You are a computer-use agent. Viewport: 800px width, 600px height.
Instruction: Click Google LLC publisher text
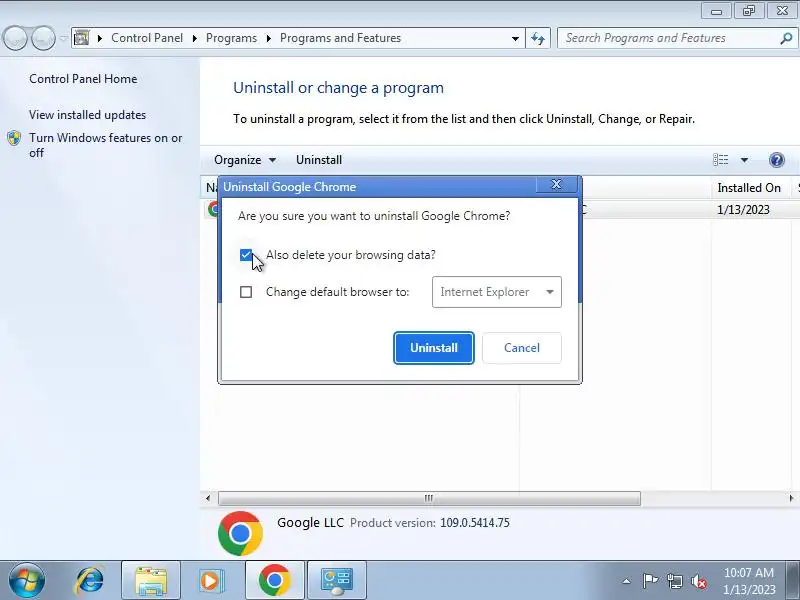310,523
